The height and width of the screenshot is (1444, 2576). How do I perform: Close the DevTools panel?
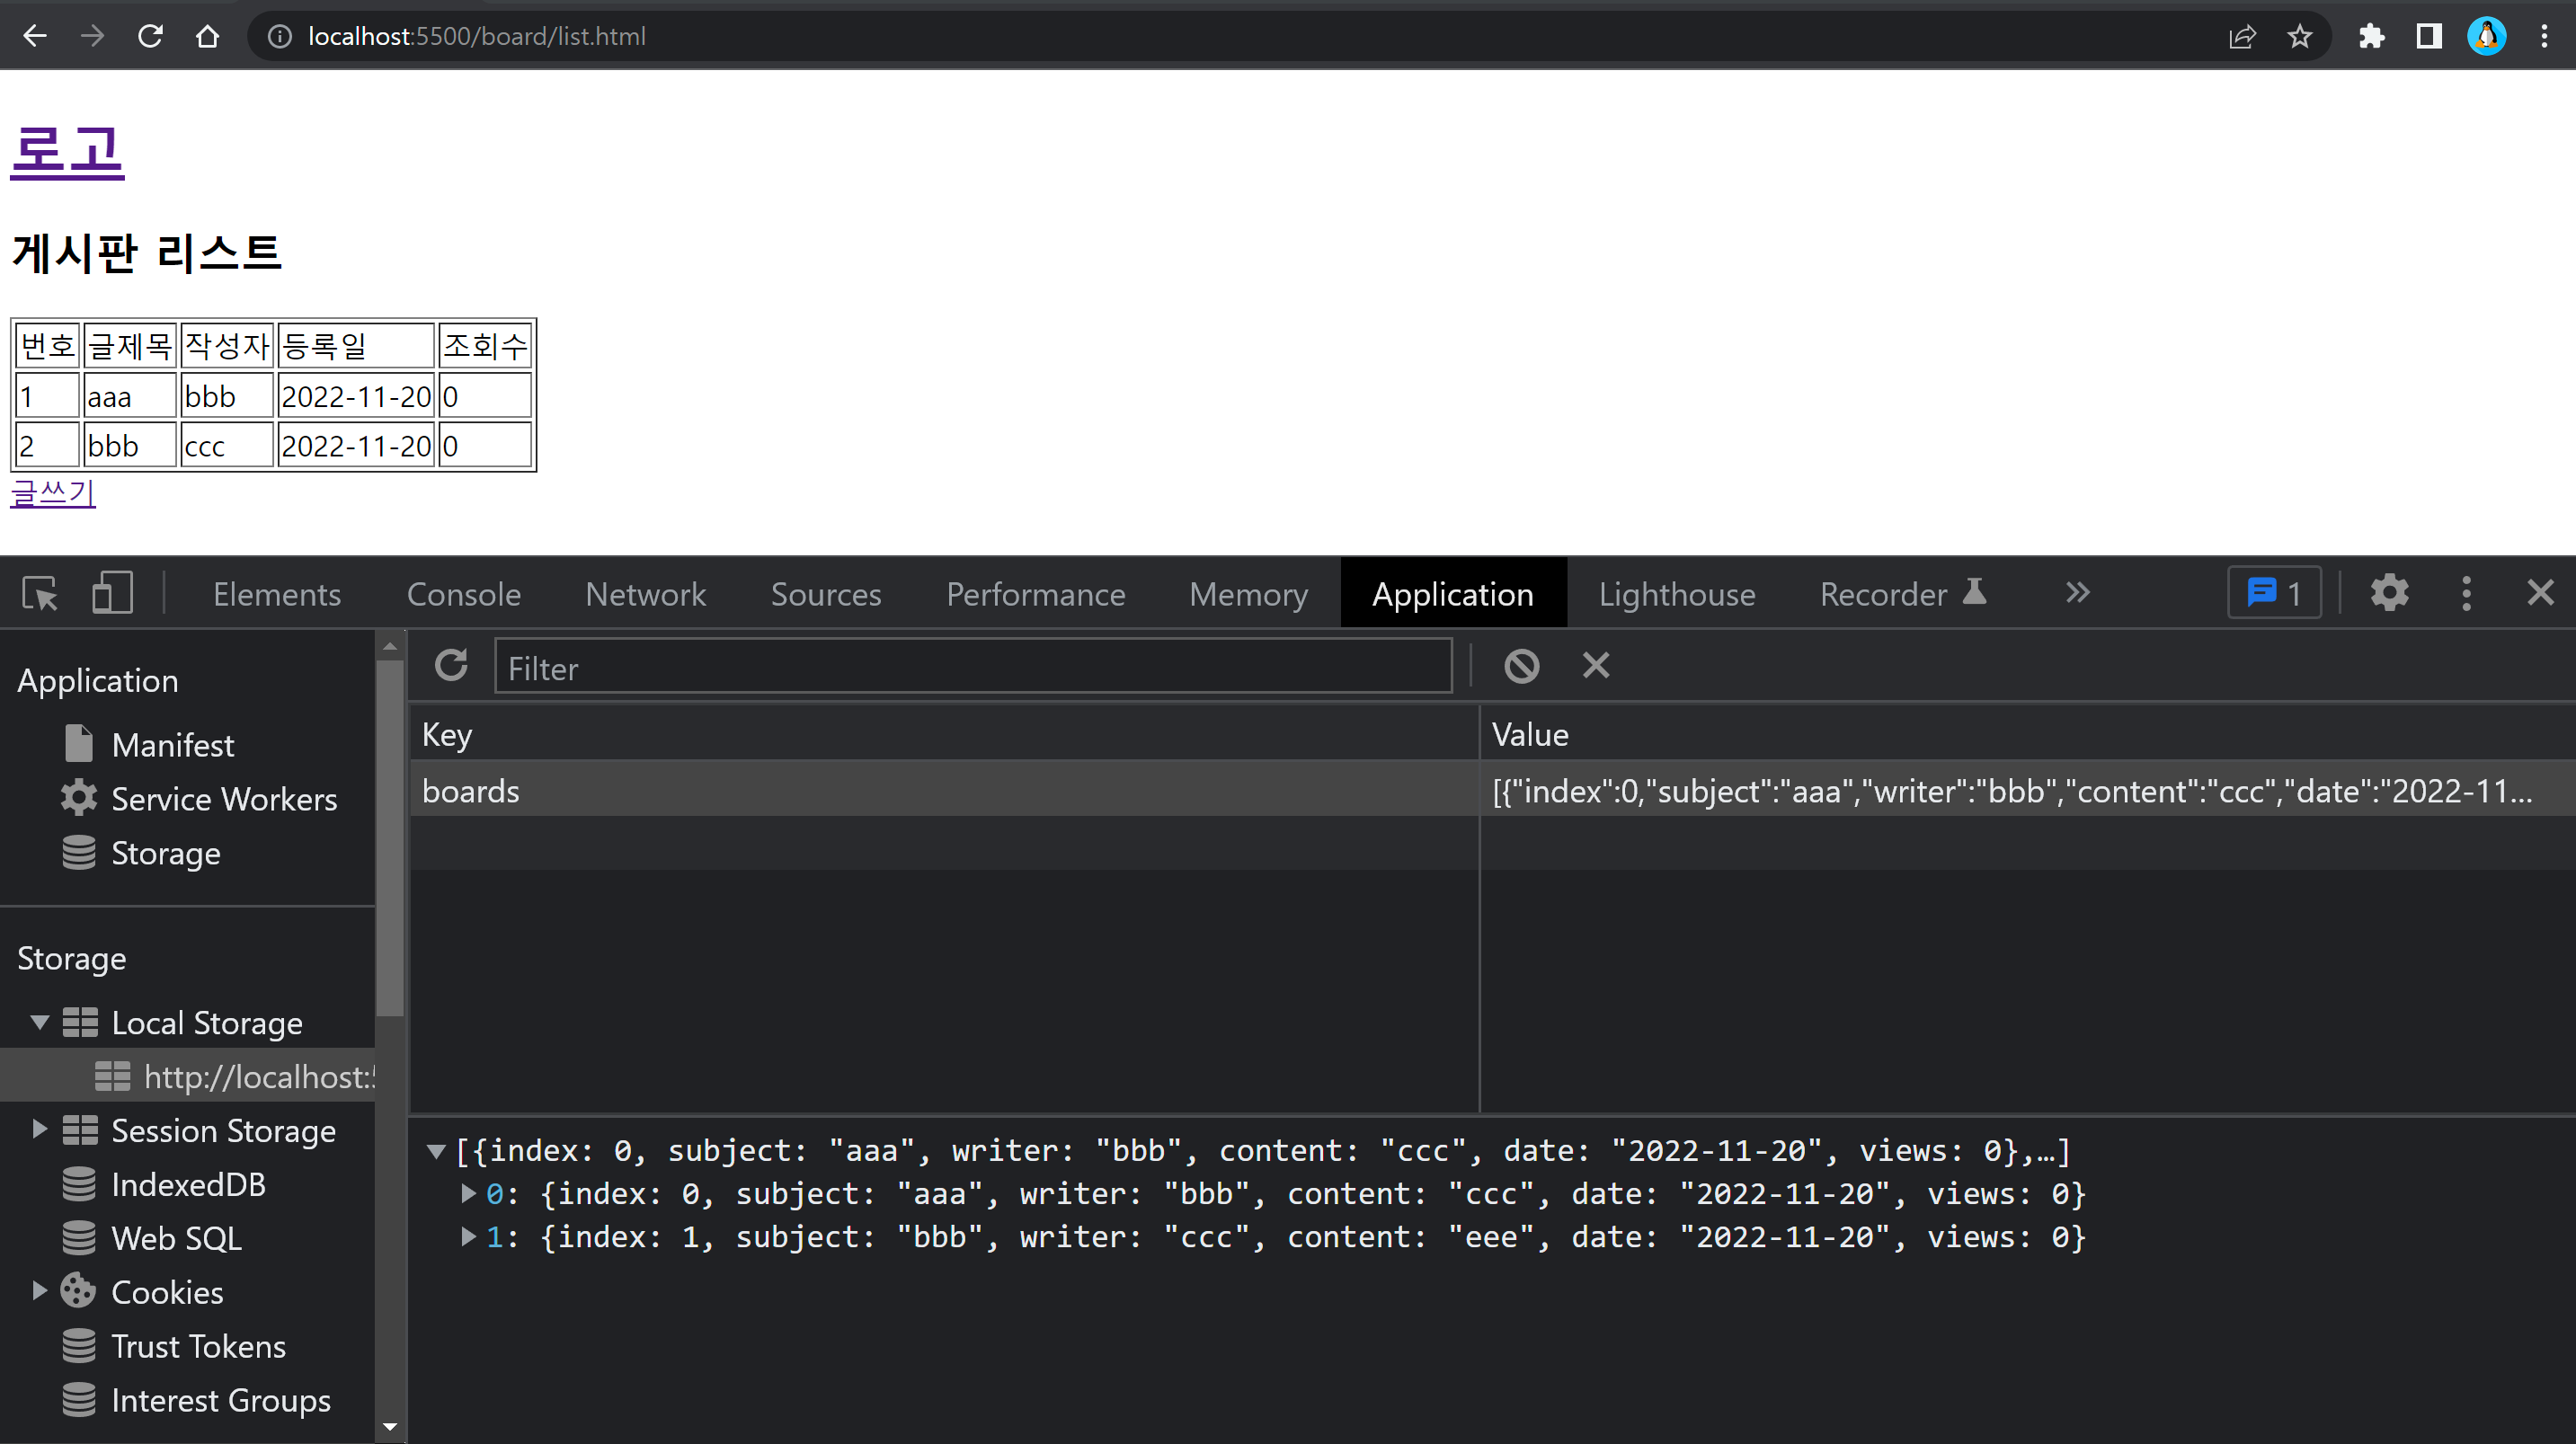click(2540, 593)
